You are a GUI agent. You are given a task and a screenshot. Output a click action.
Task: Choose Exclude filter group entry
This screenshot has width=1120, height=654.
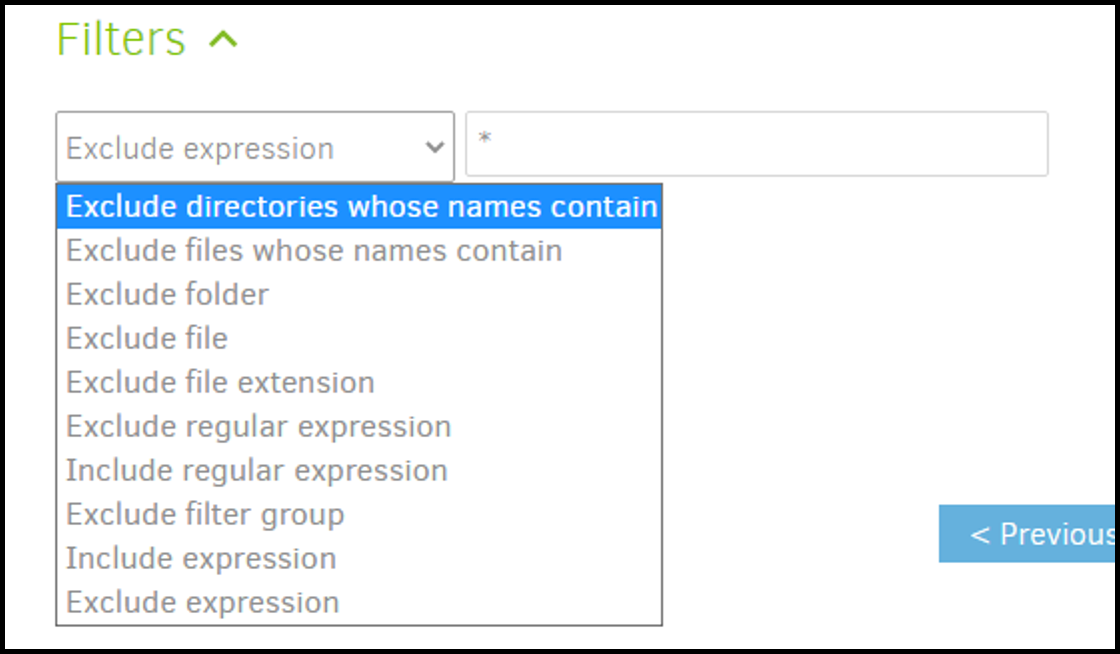205,515
